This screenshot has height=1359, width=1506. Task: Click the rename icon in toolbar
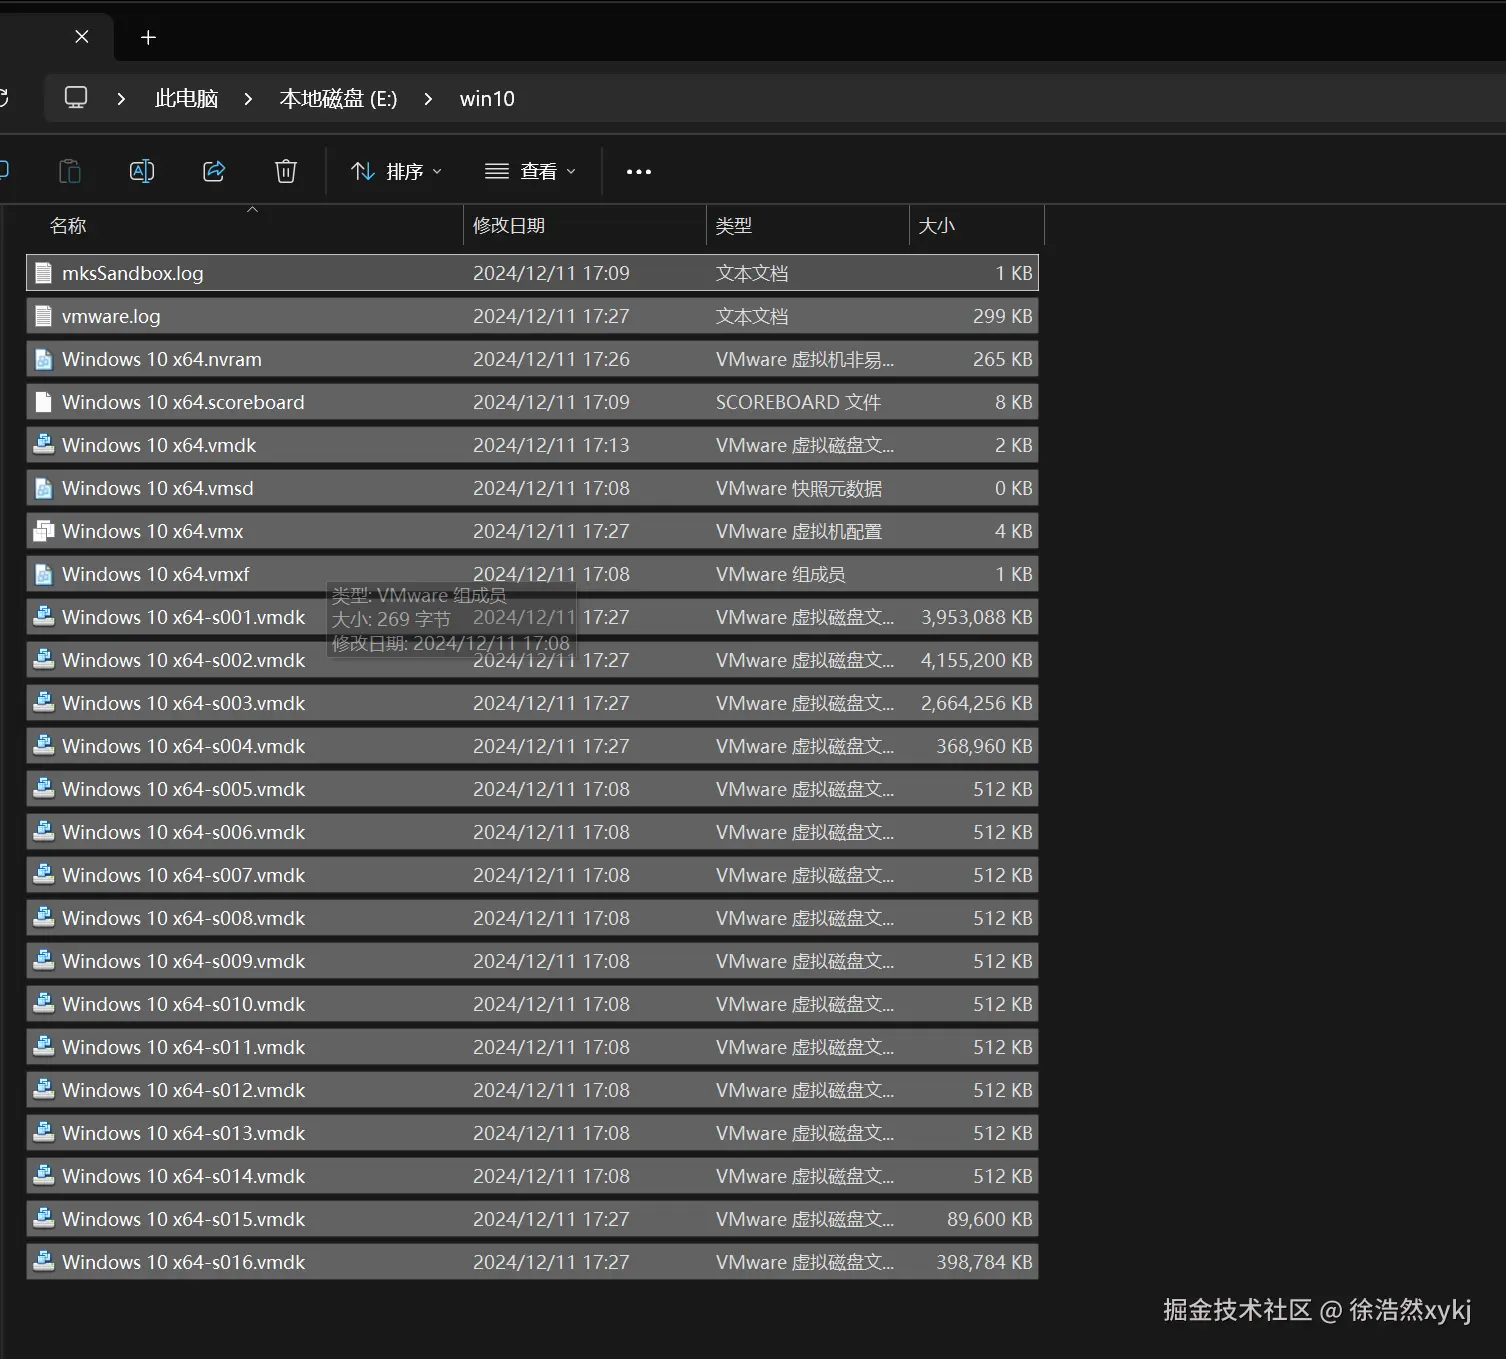point(142,171)
